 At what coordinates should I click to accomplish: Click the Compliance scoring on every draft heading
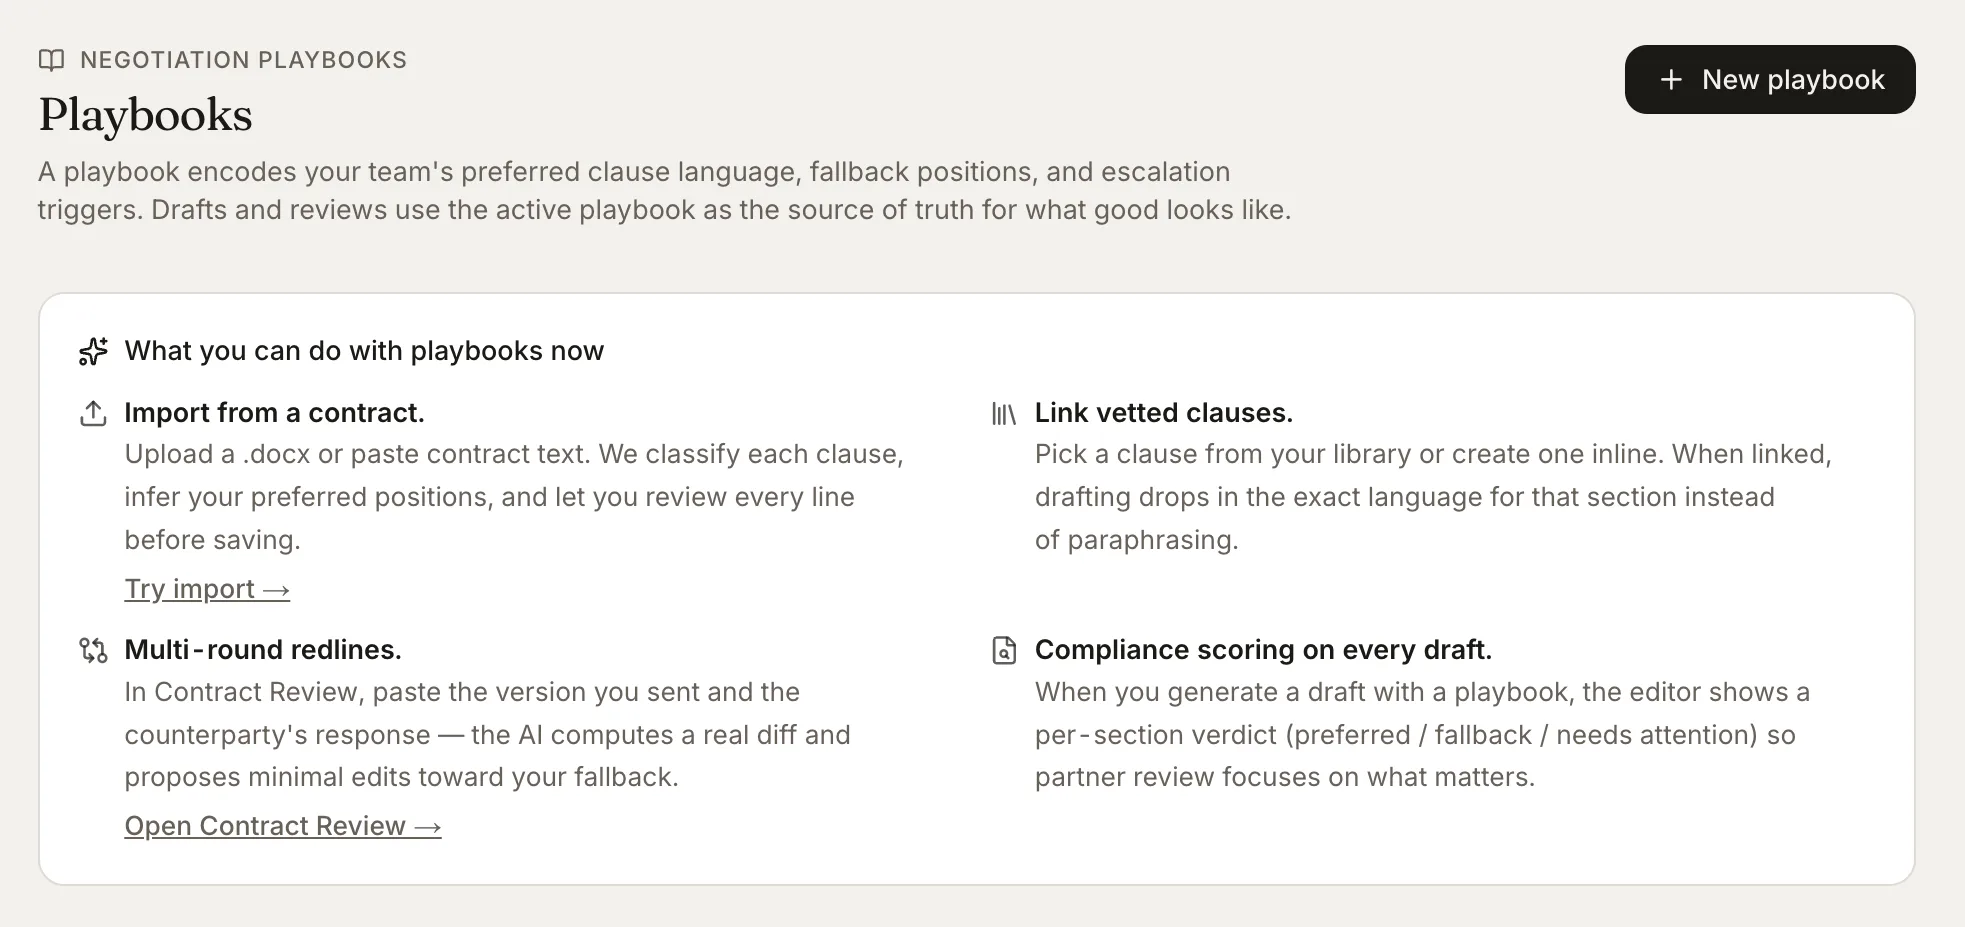1263,650
